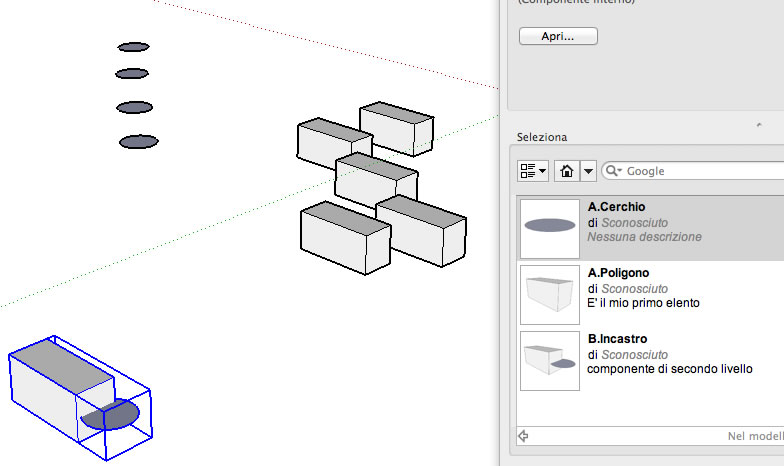
Task: Select the A.Poligono component thumbnail
Action: [550, 294]
